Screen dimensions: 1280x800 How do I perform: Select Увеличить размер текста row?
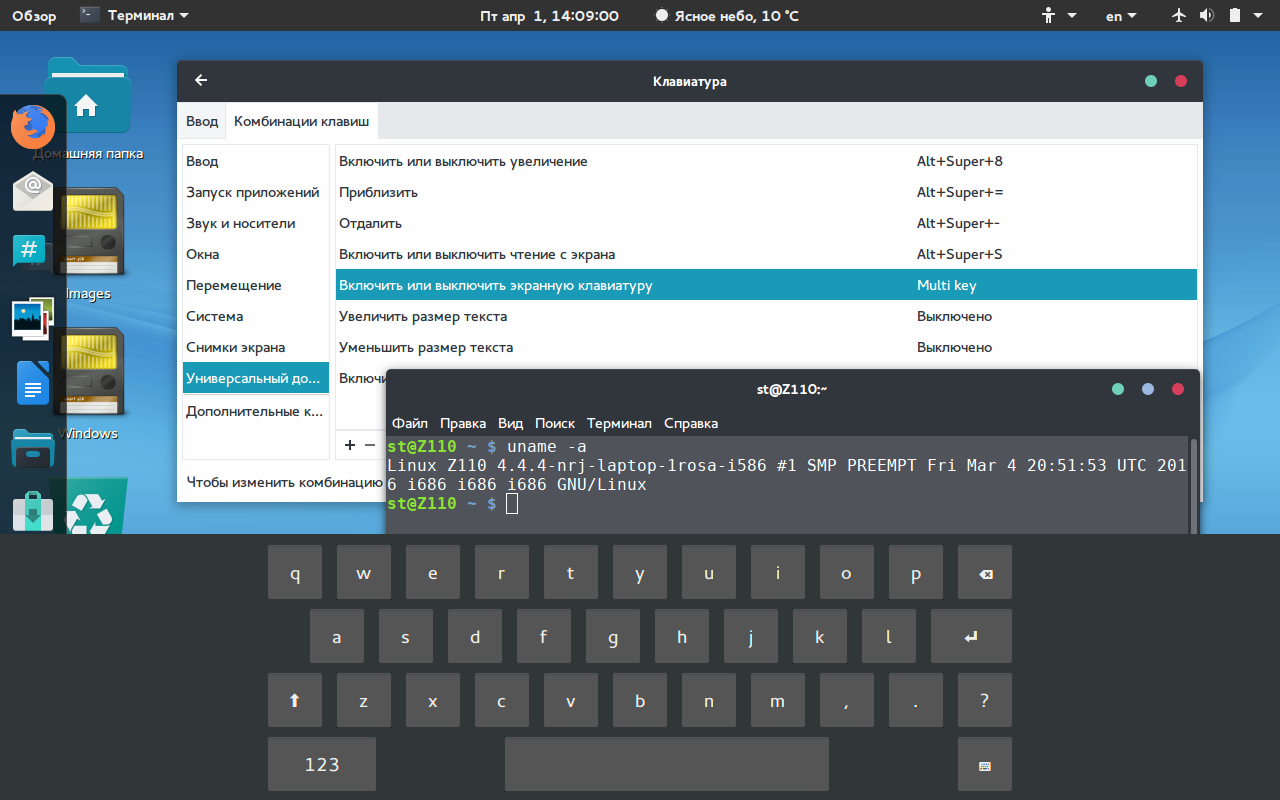pos(766,316)
